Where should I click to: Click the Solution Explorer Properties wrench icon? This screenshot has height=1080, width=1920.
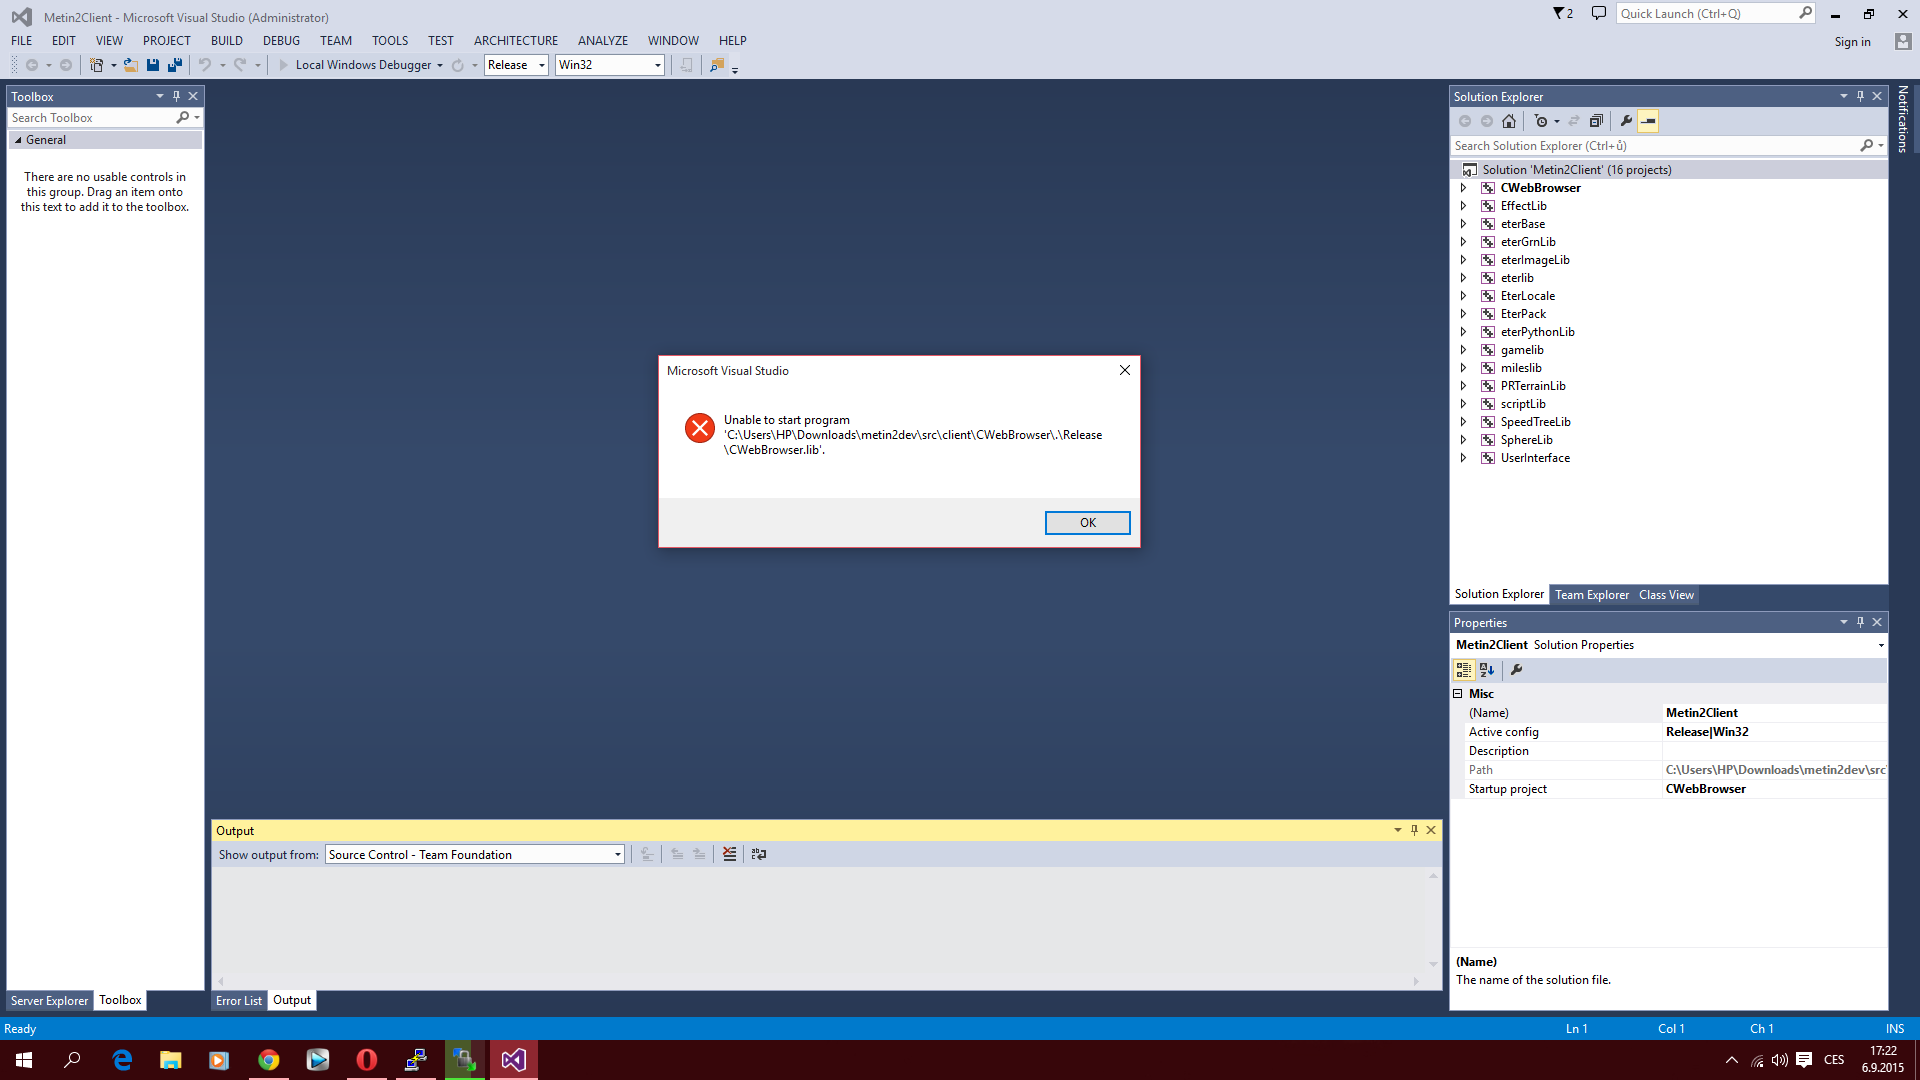pyautogui.click(x=1626, y=121)
